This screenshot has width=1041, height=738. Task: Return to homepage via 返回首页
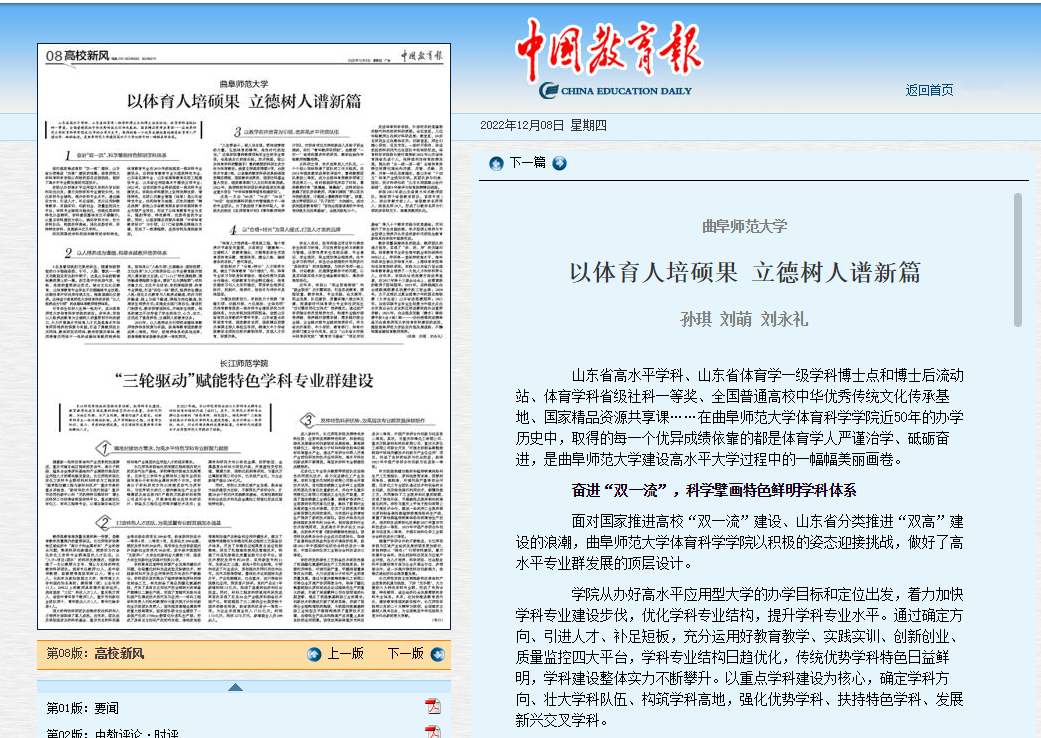point(929,90)
